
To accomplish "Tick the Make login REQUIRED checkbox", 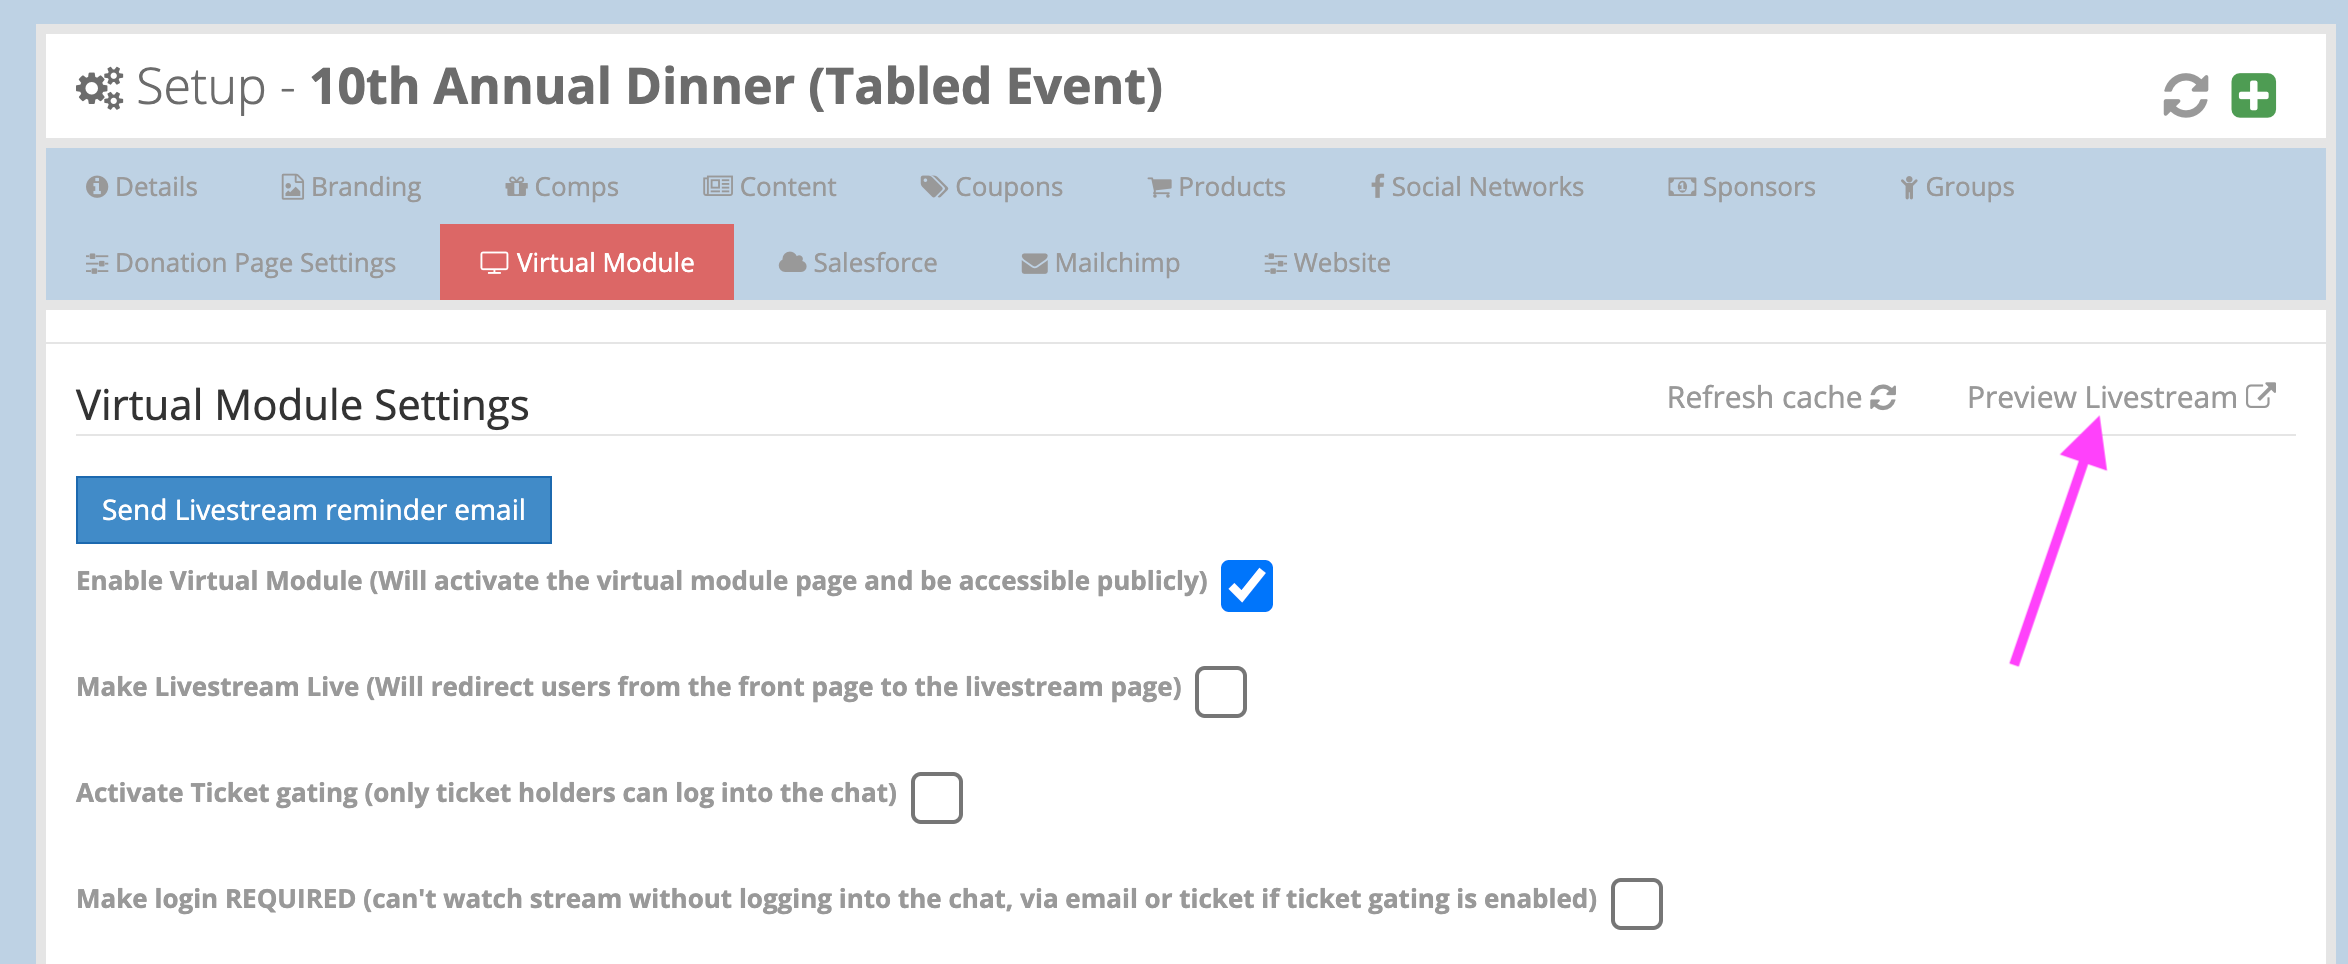I will pos(1636,904).
